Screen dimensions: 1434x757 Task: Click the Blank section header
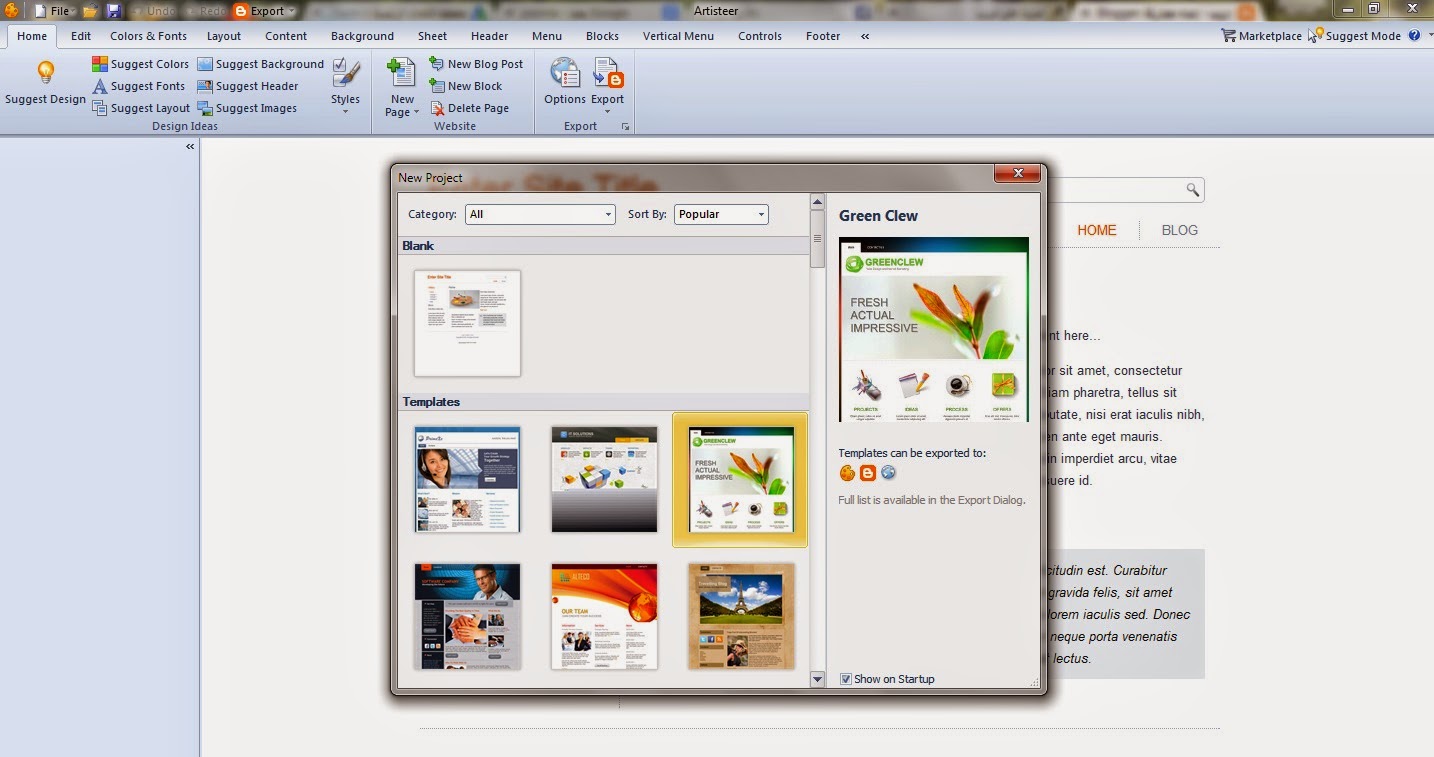pos(603,246)
